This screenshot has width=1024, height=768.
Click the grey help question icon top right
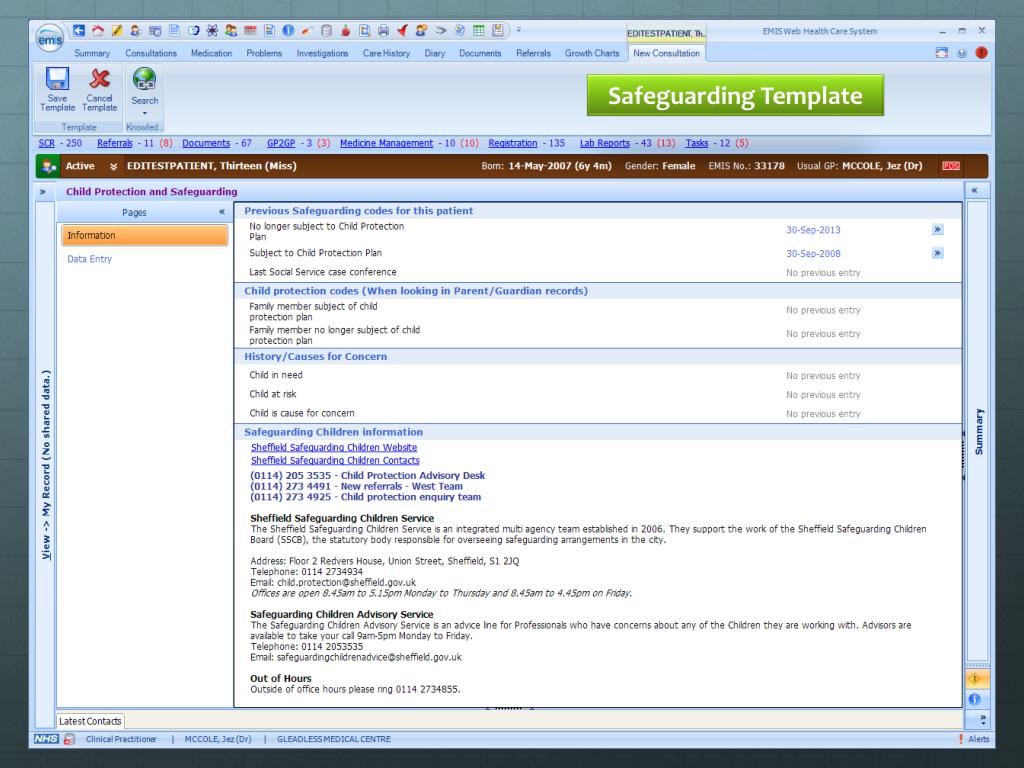961,53
